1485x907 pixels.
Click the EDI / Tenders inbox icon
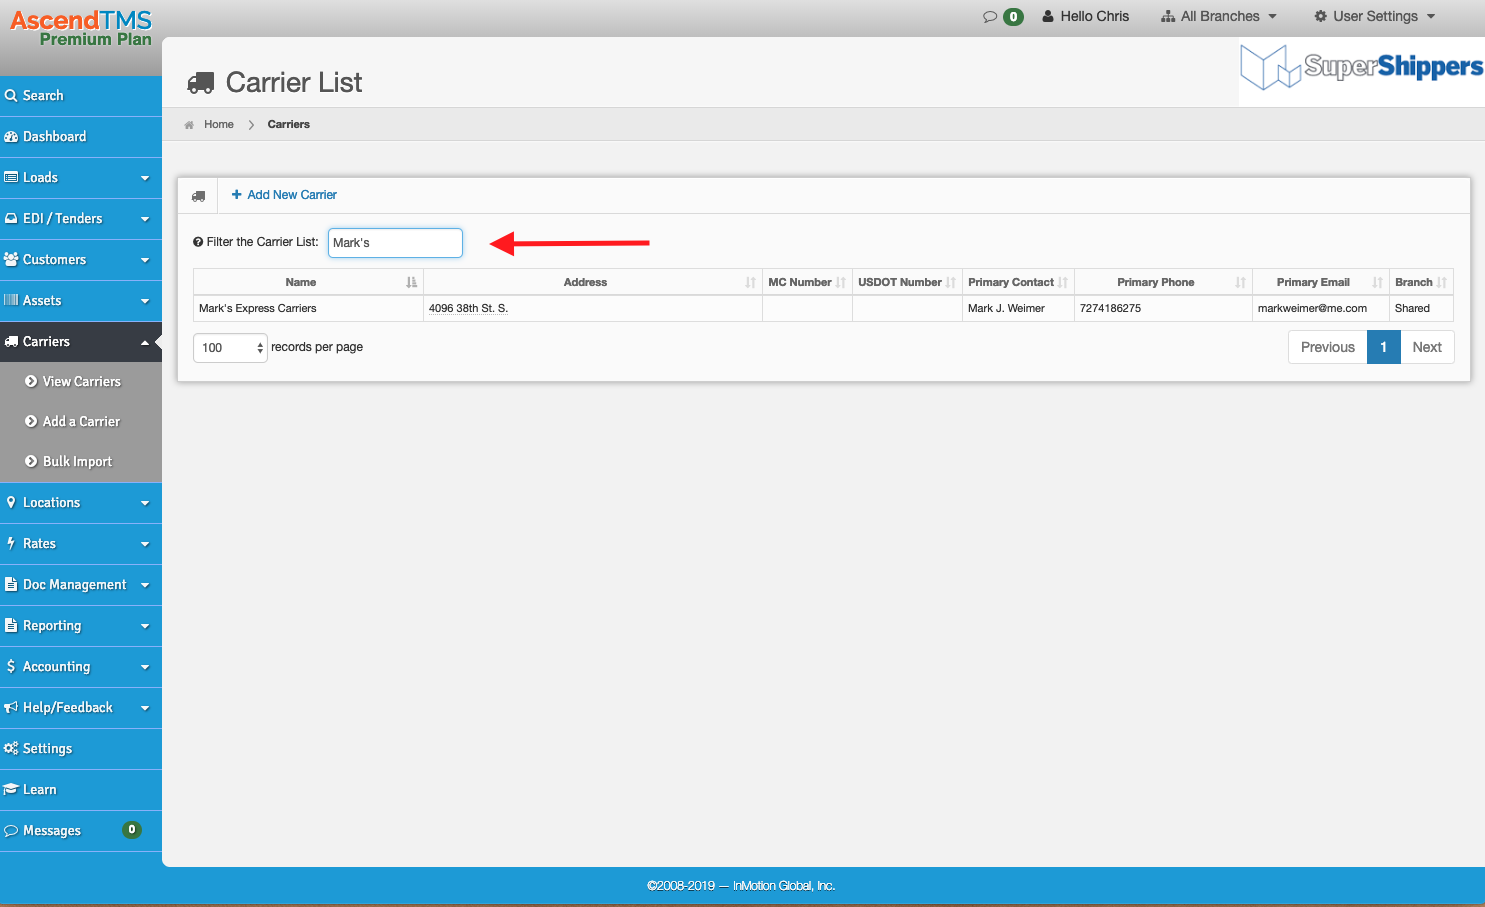(x=11, y=219)
